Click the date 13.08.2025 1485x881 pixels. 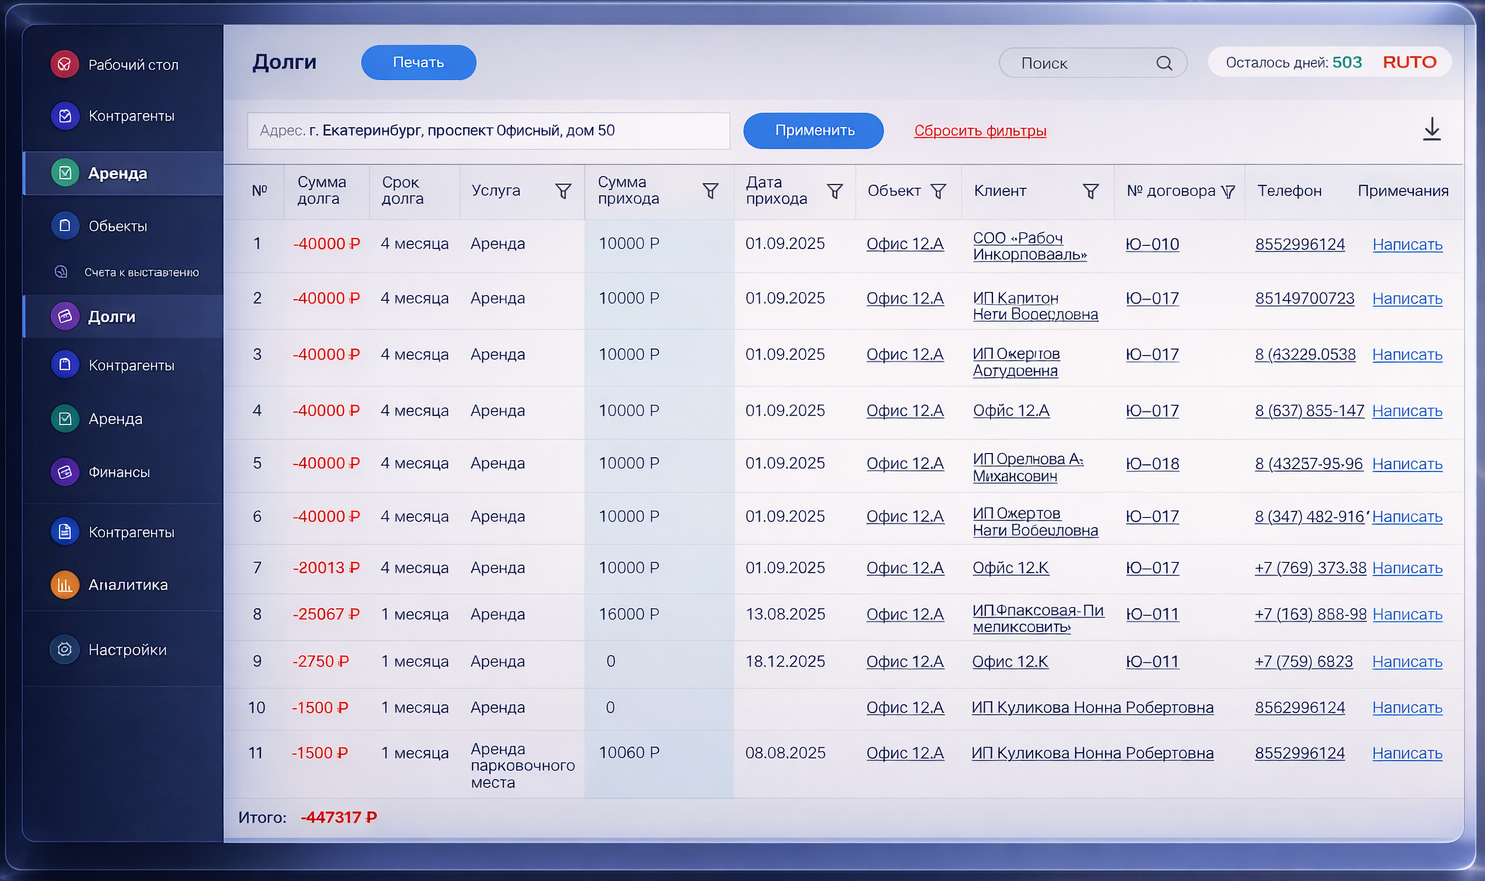[785, 615]
